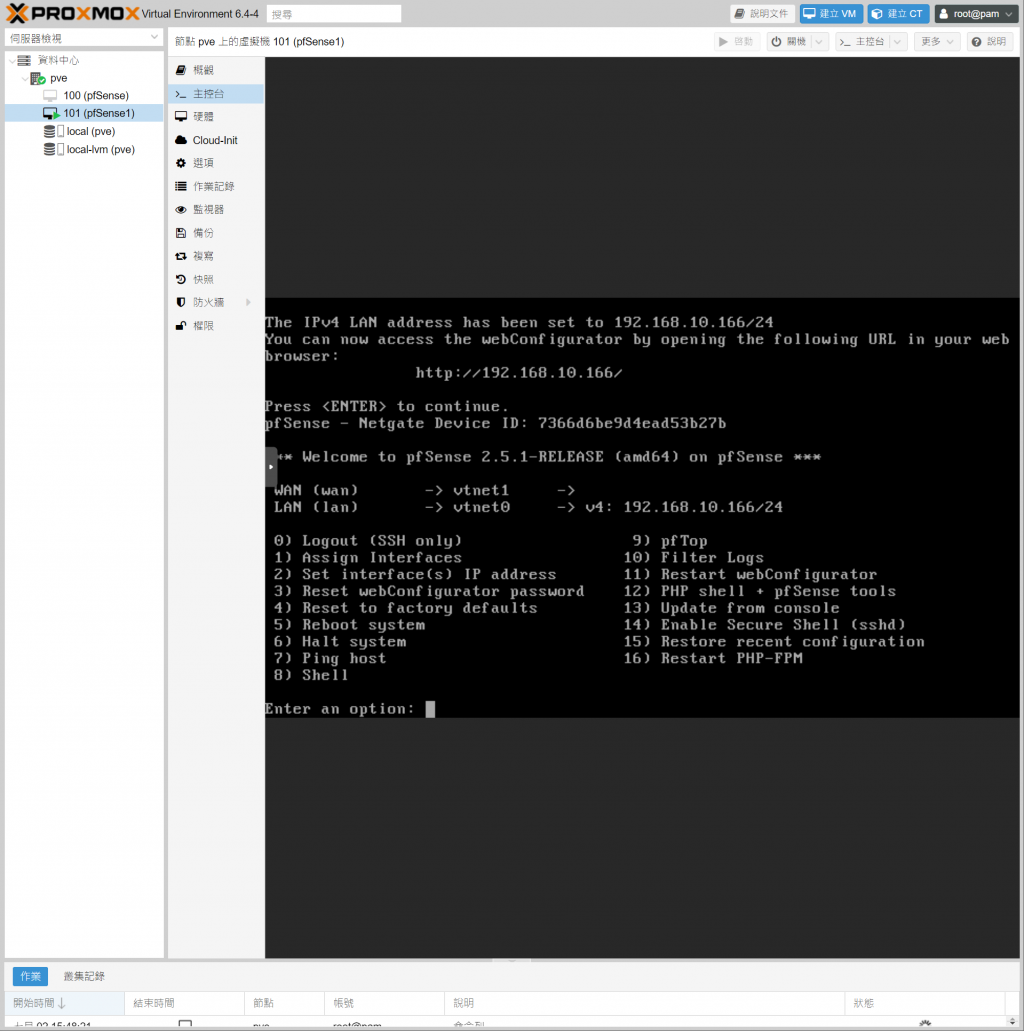Viewport: 1024px width, 1031px height.
Task: Click the 主控台 console toolbar button
Action: click(864, 41)
